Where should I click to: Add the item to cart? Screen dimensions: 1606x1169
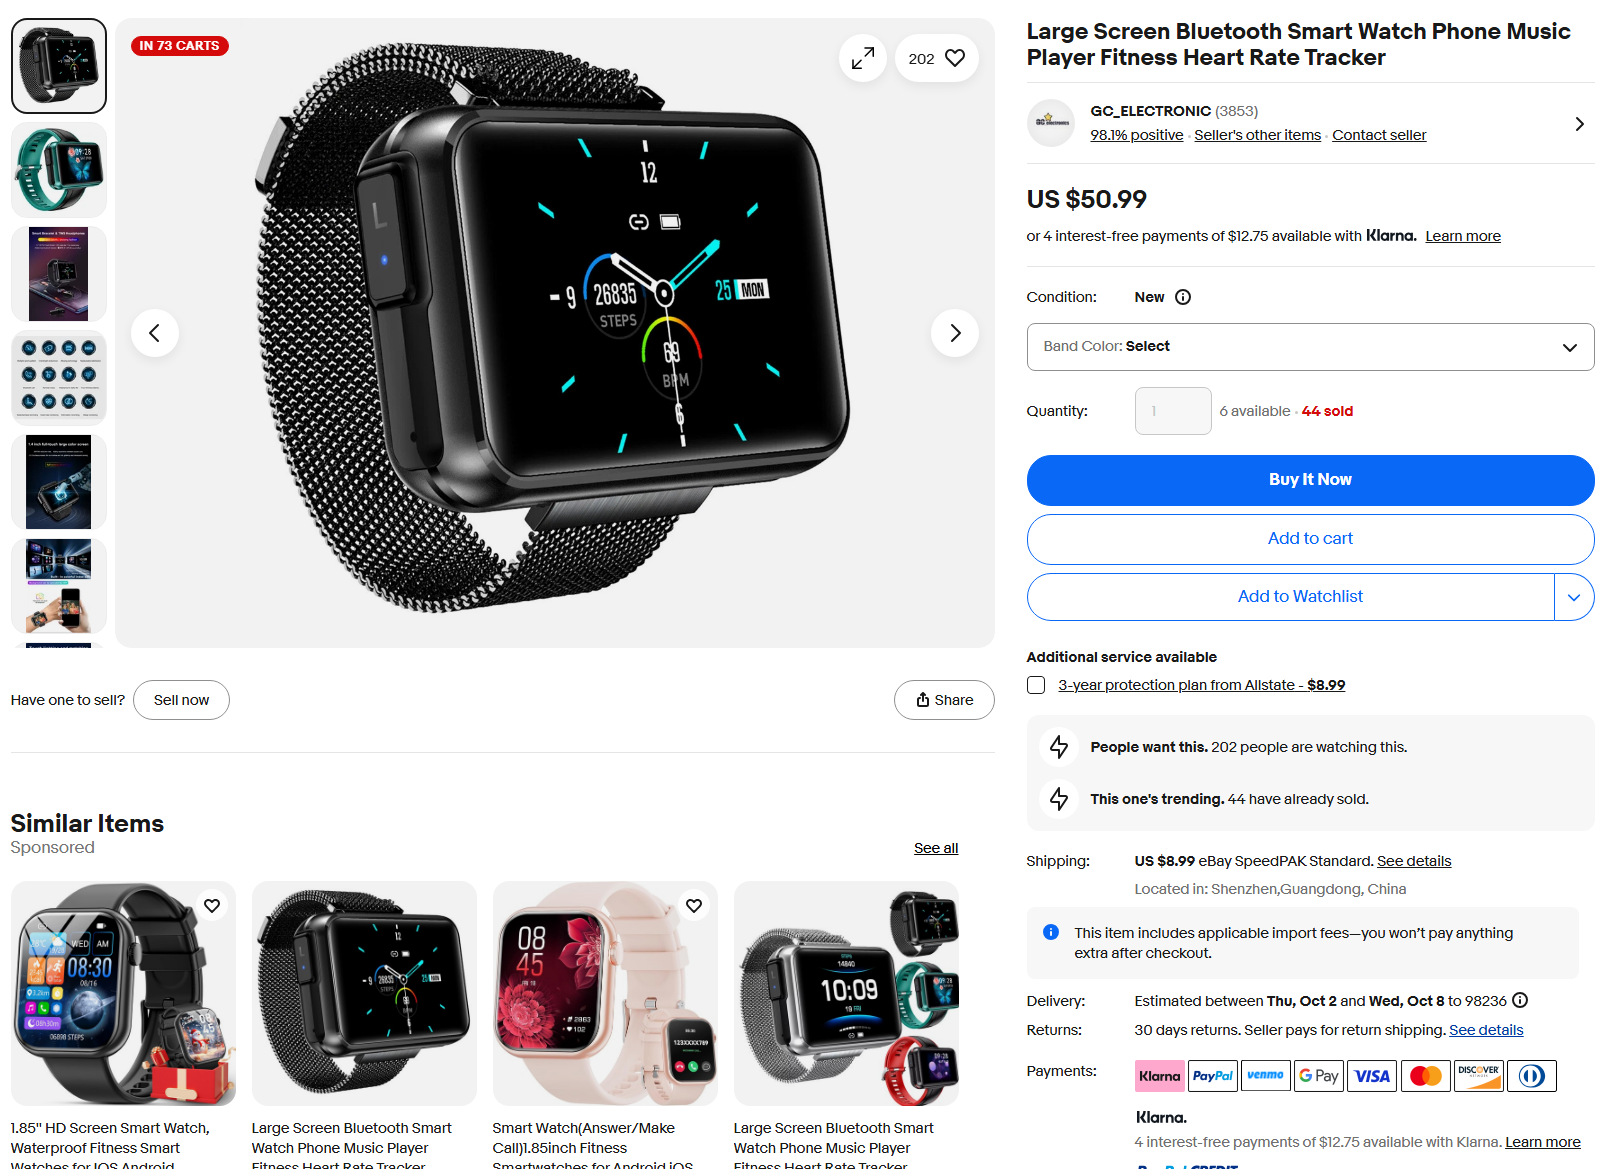tap(1310, 539)
